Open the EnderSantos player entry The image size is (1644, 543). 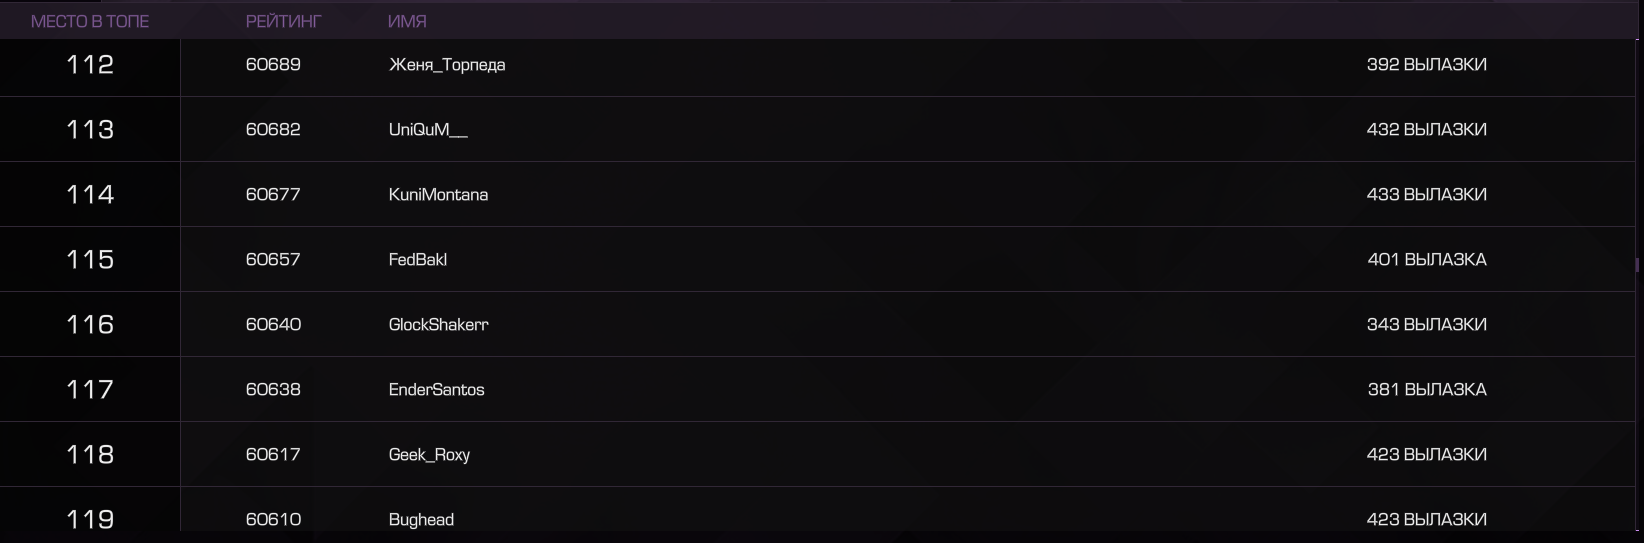pos(437,390)
